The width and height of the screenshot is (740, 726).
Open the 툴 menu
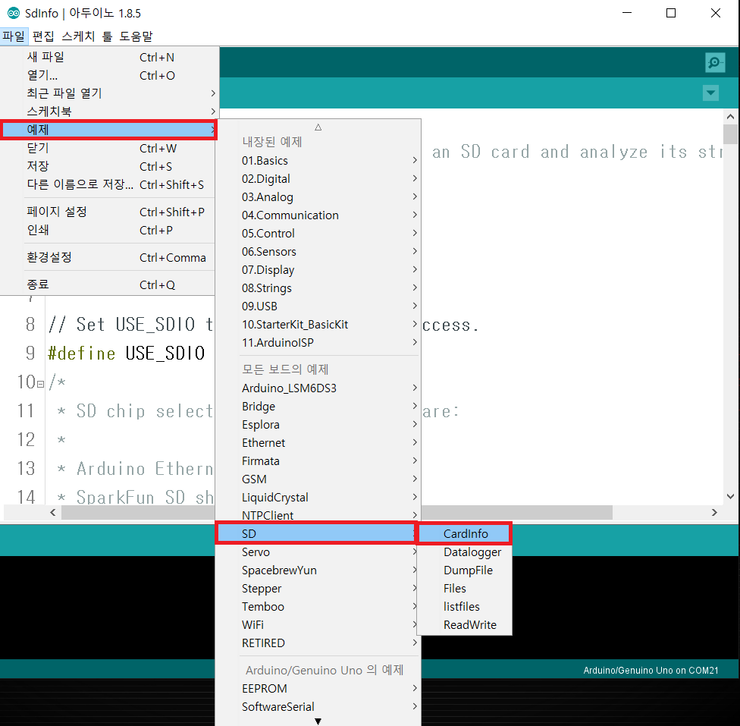108,36
